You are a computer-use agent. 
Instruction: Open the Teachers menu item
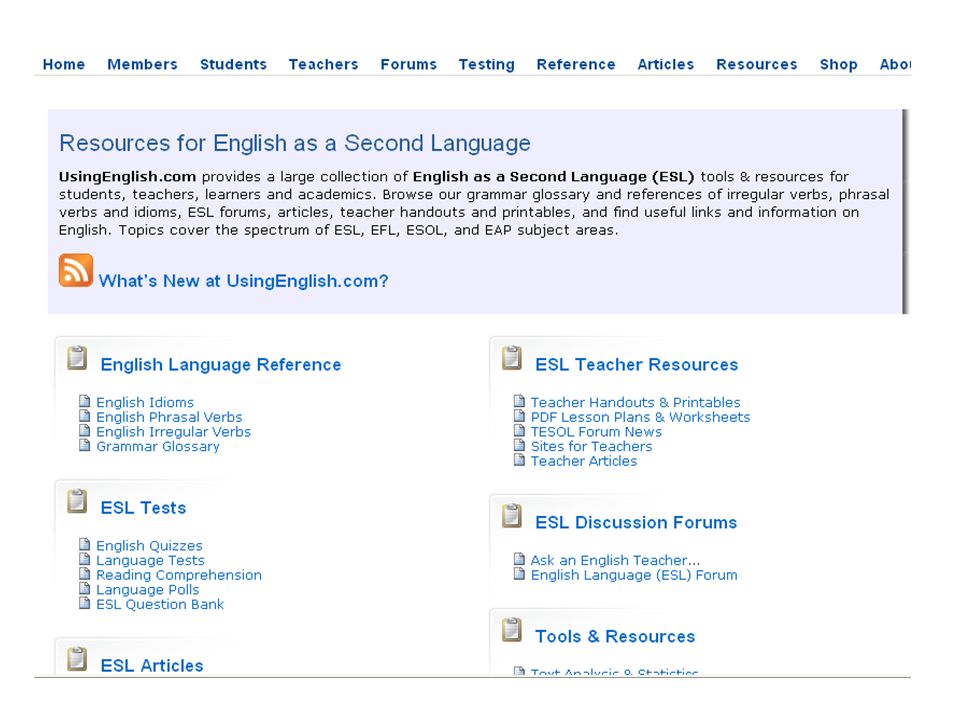(323, 64)
